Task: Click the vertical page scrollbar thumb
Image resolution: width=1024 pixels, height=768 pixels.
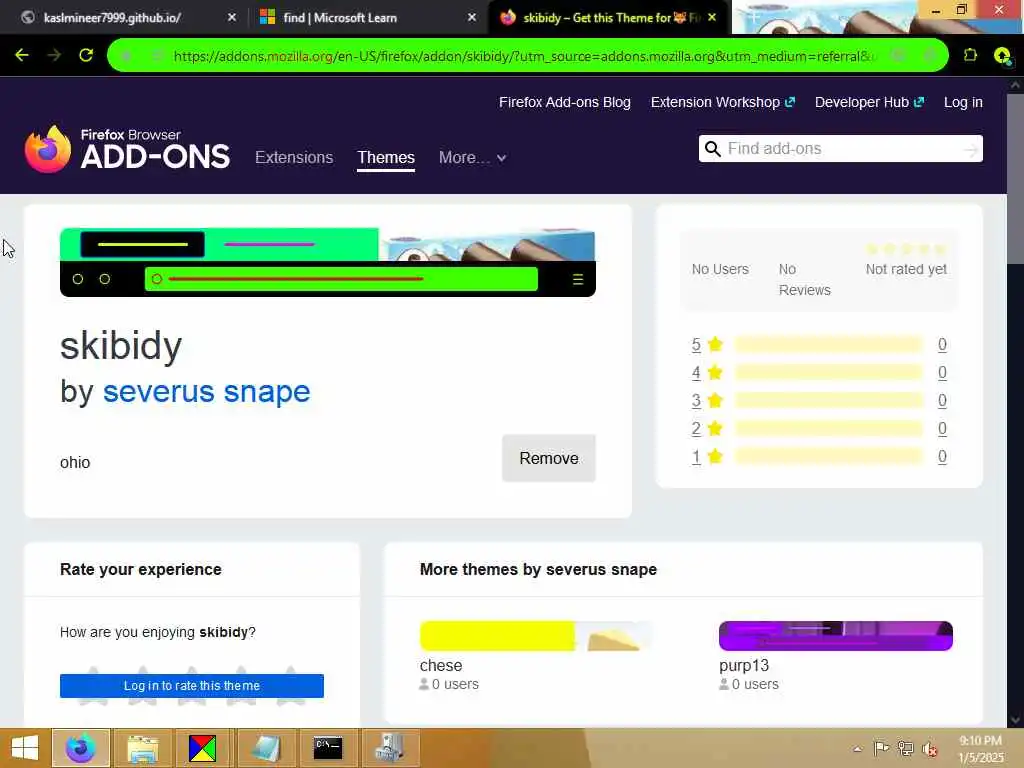Action: (x=1015, y=178)
